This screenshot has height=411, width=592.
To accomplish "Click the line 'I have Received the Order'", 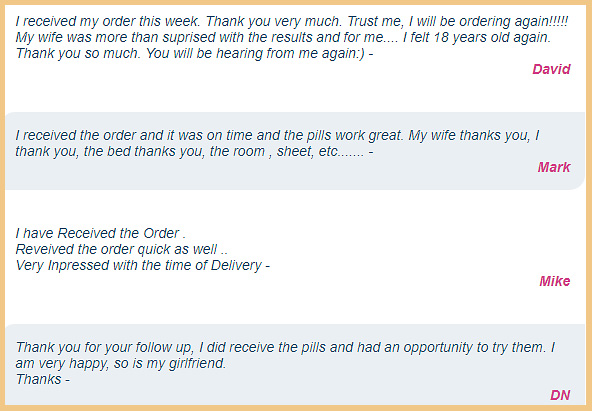I will click(100, 233).
